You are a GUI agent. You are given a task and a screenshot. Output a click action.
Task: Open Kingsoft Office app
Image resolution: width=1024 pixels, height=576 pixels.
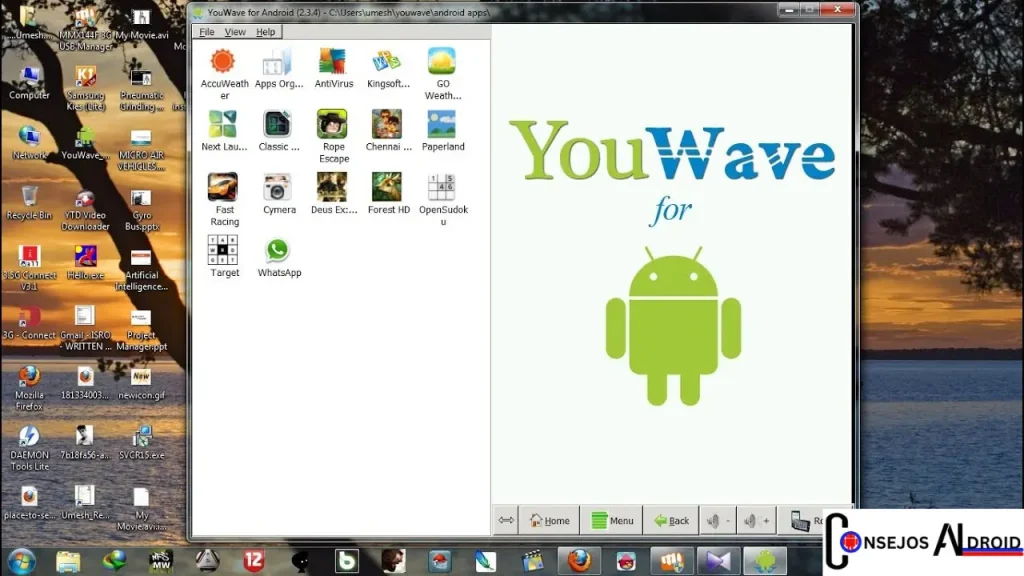click(x=387, y=61)
